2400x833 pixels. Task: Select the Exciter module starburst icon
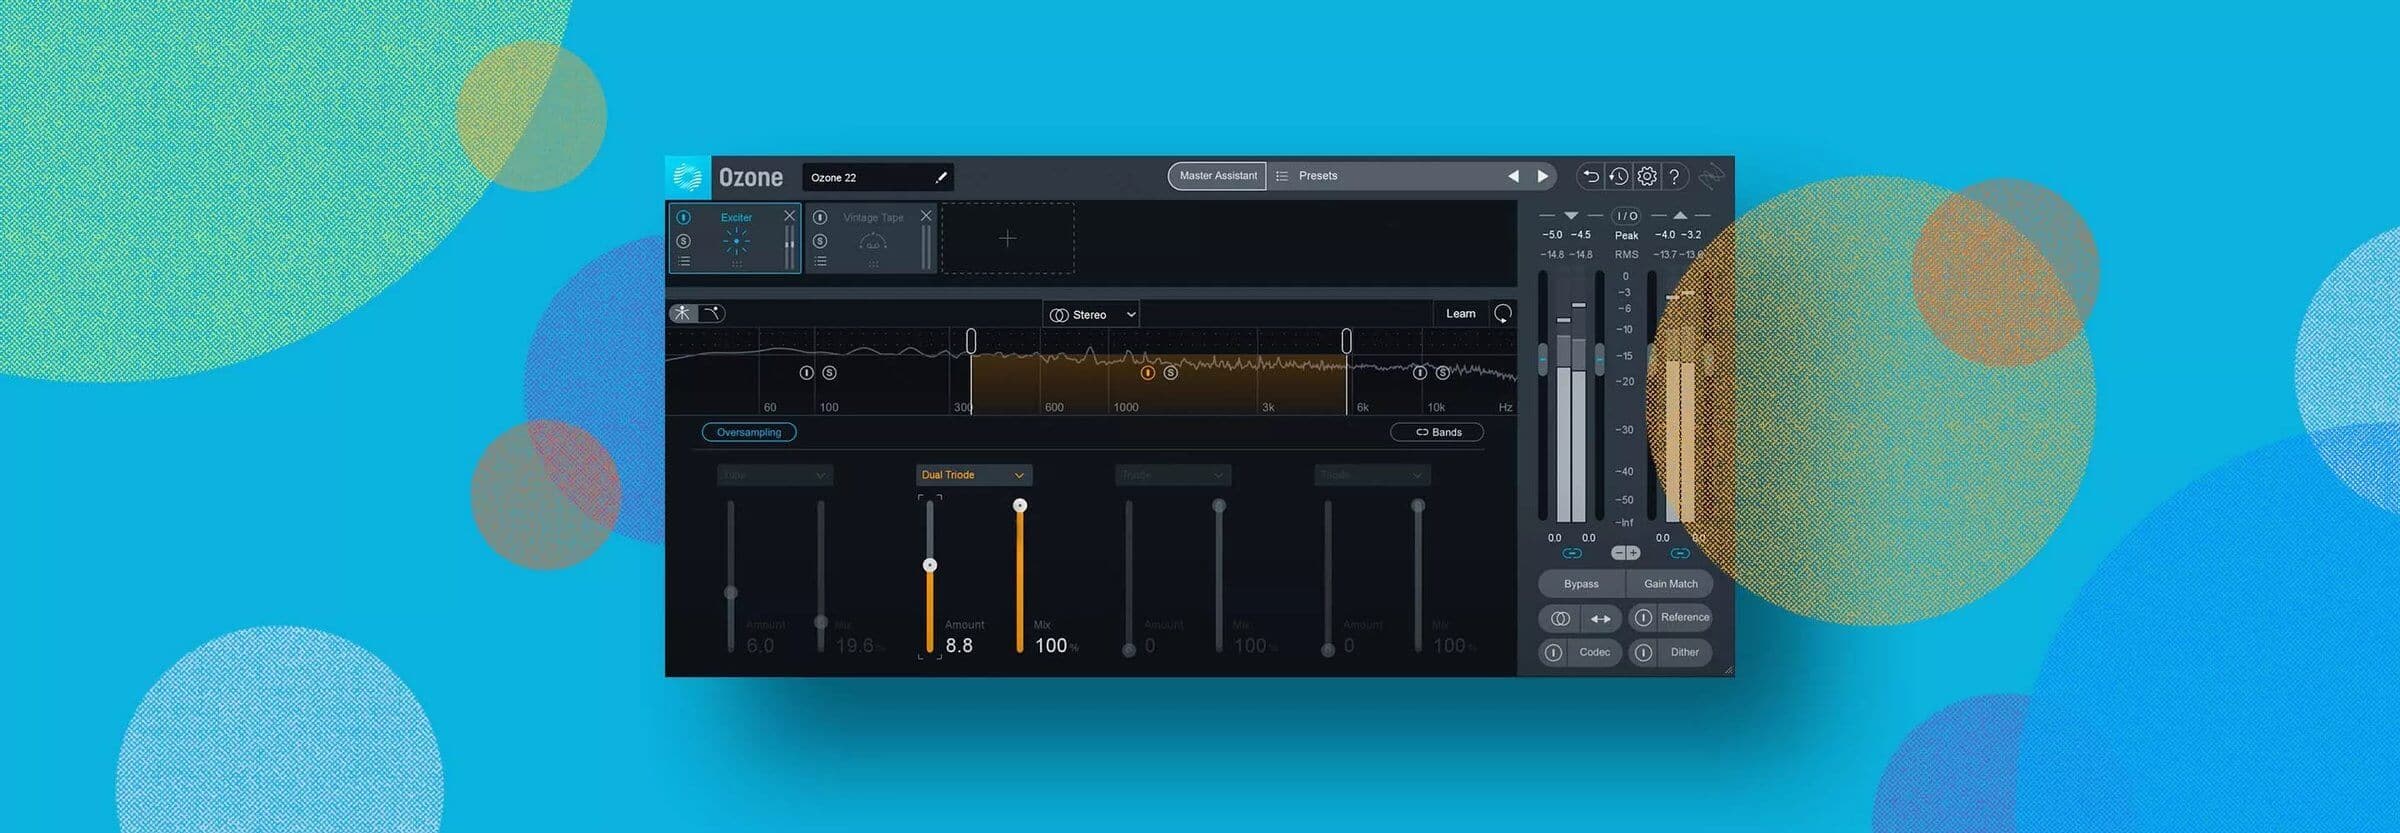pyautogui.click(x=737, y=241)
